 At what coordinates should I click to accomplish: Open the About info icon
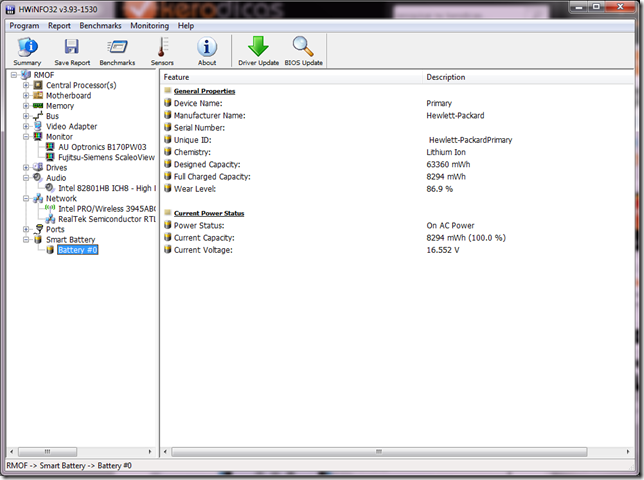pyautogui.click(x=207, y=51)
